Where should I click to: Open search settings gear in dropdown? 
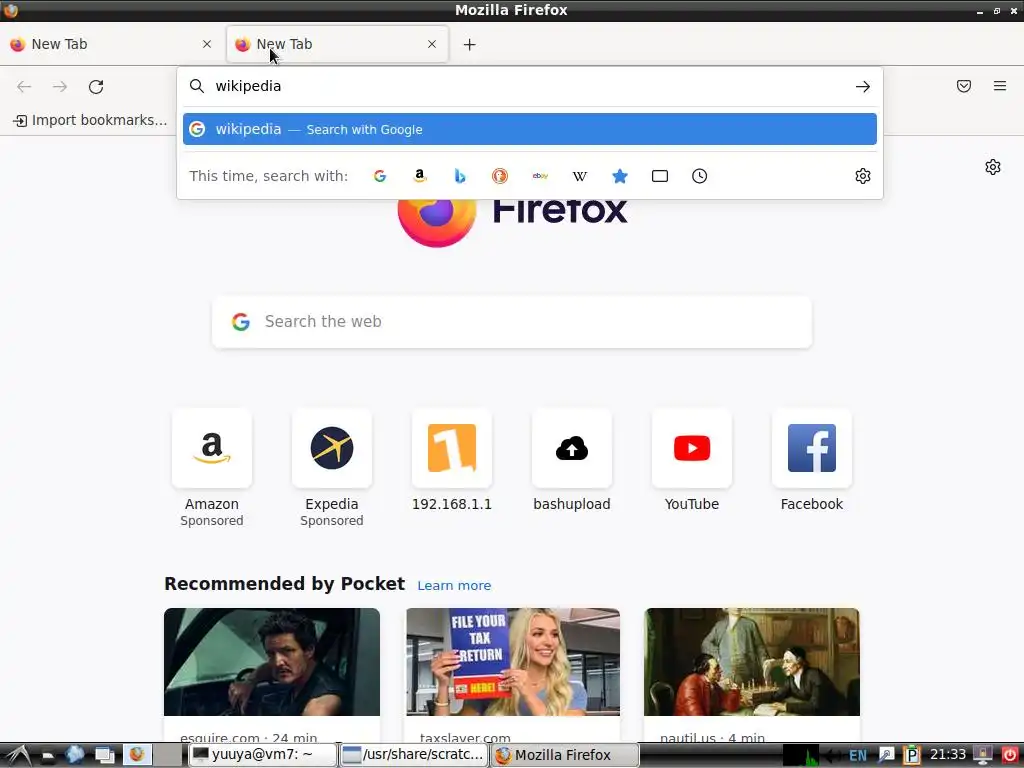click(863, 176)
